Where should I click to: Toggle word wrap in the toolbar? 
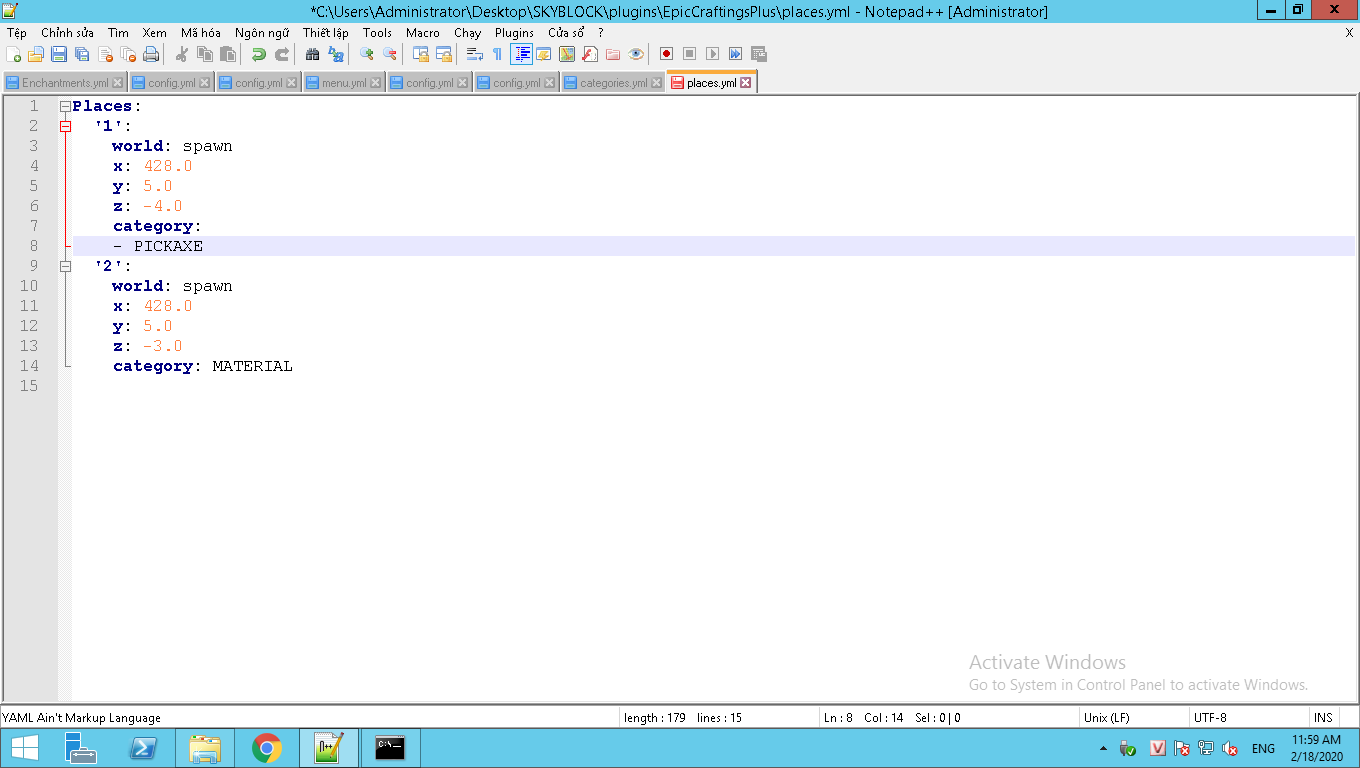(475, 54)
